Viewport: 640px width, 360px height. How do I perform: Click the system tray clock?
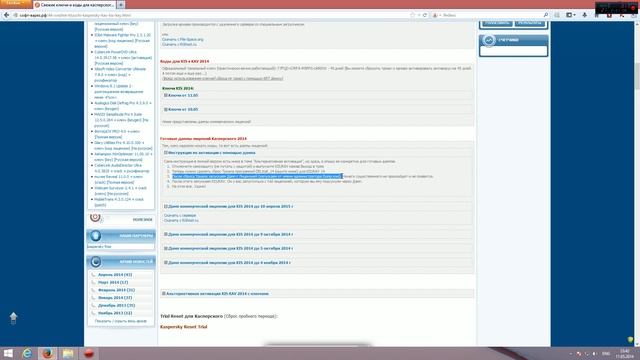[x=624, y=353]
